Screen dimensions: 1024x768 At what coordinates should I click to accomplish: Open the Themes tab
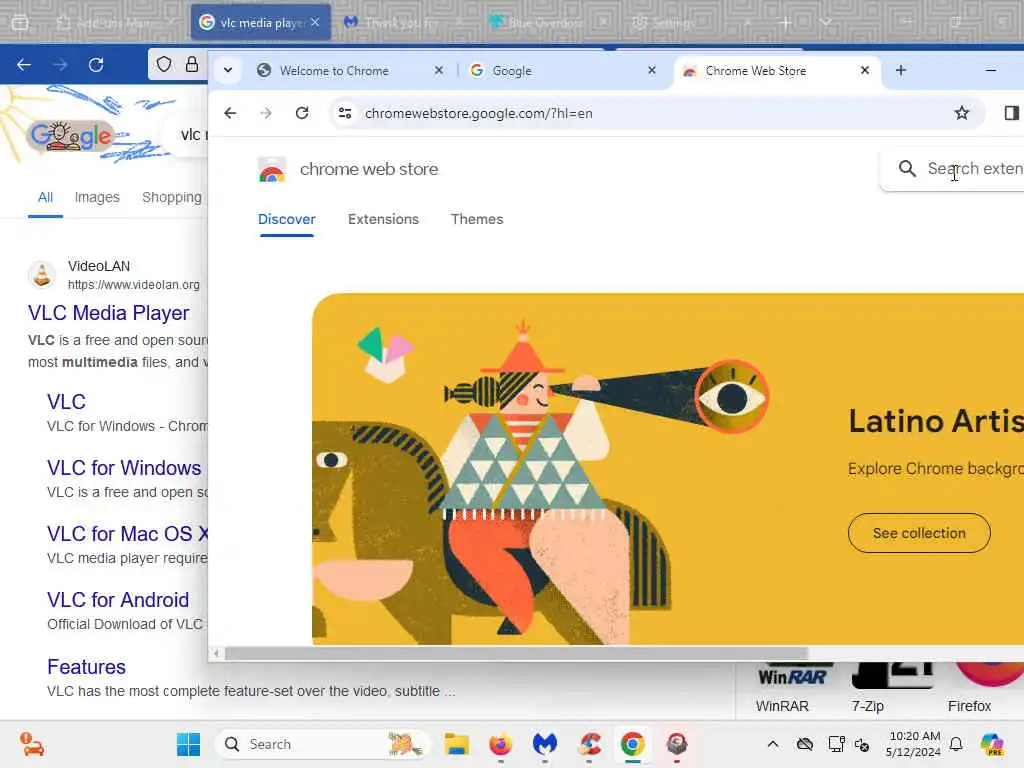pyautogui.click(x=477, y=219)
